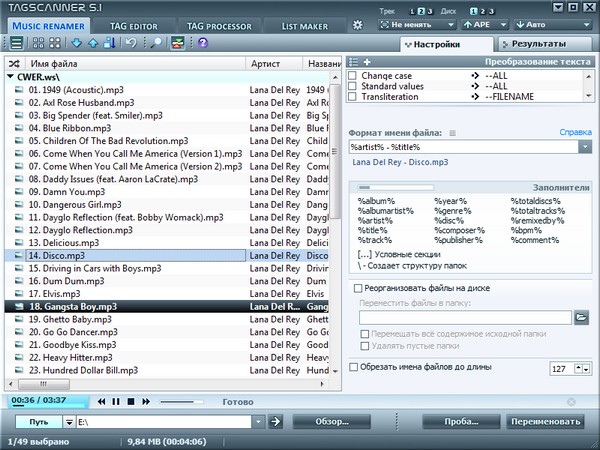Open help via the purple question mark
The image size is (600, 450).
coord(203,43)
